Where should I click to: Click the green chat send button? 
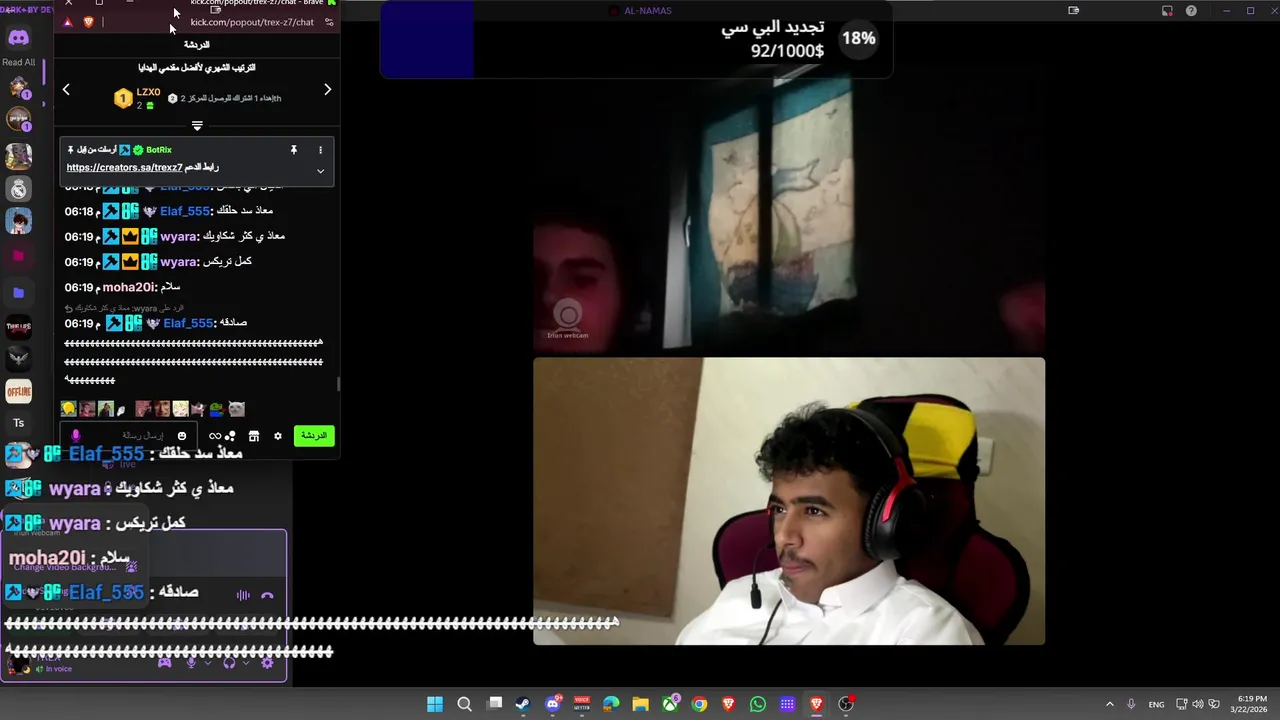point(314,436)
